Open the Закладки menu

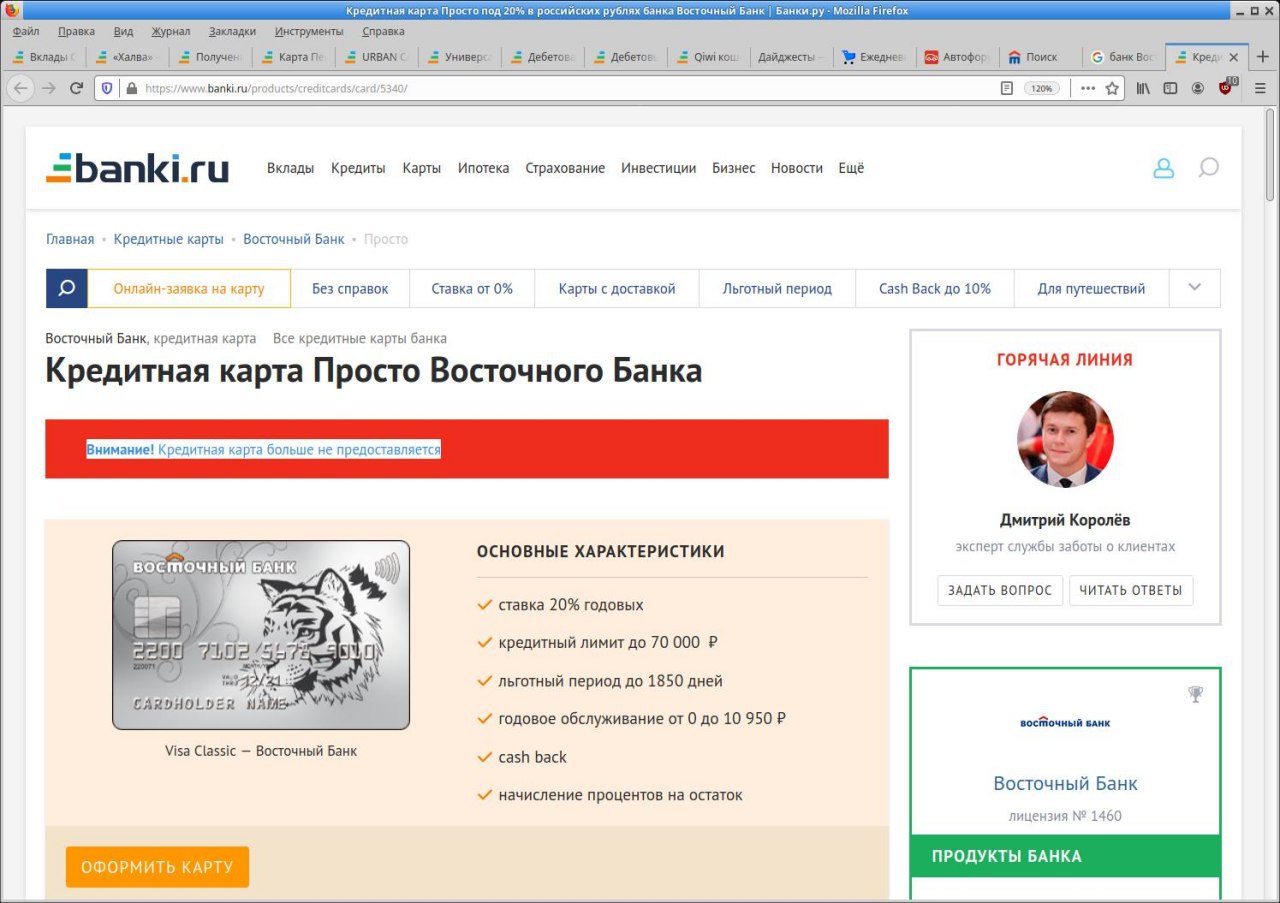[x=232, y=31]
